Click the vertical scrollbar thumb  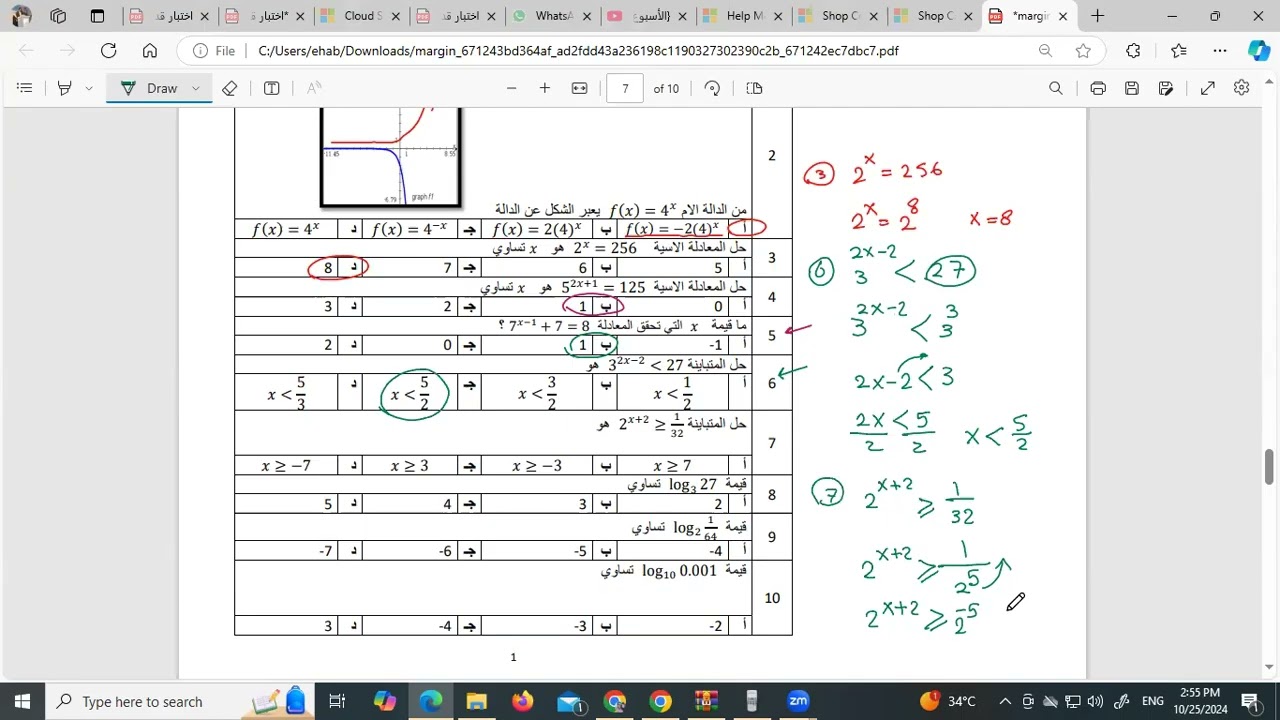pos(1269,465)
